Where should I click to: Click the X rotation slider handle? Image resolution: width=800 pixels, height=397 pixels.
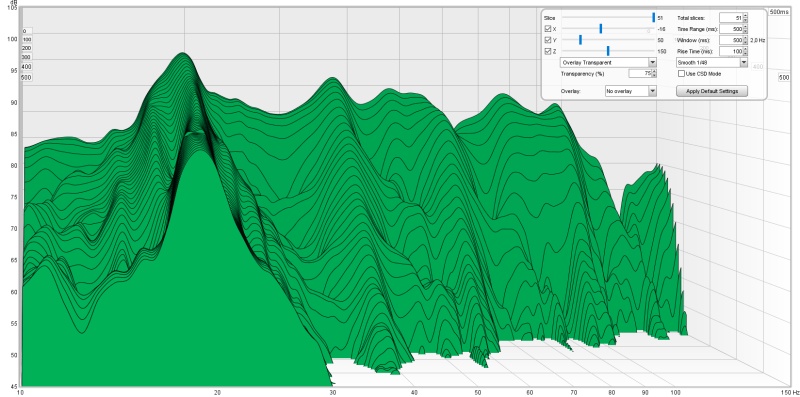(601, 29)
